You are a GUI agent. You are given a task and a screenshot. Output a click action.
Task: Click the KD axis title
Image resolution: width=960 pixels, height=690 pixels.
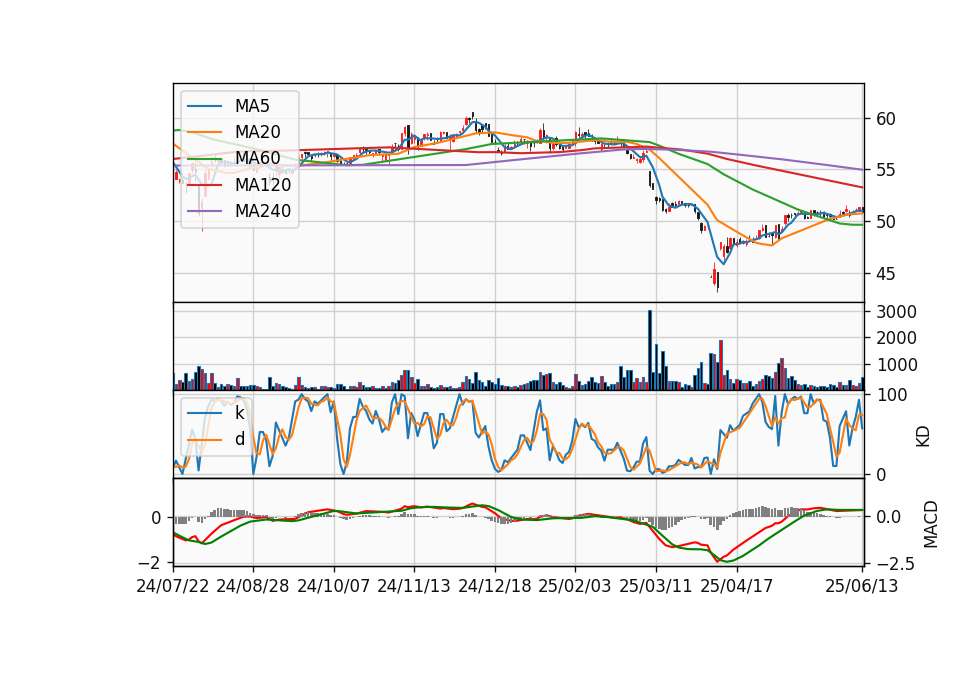(x=923, y=437)
